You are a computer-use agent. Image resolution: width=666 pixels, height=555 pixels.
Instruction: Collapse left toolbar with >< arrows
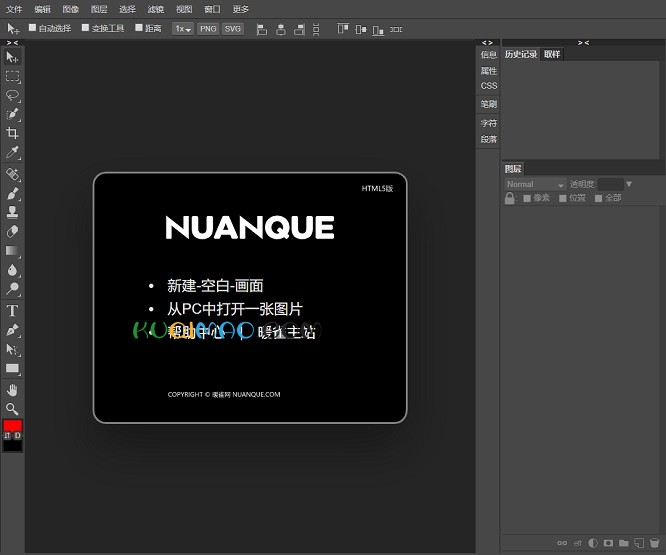pos(12,42)
